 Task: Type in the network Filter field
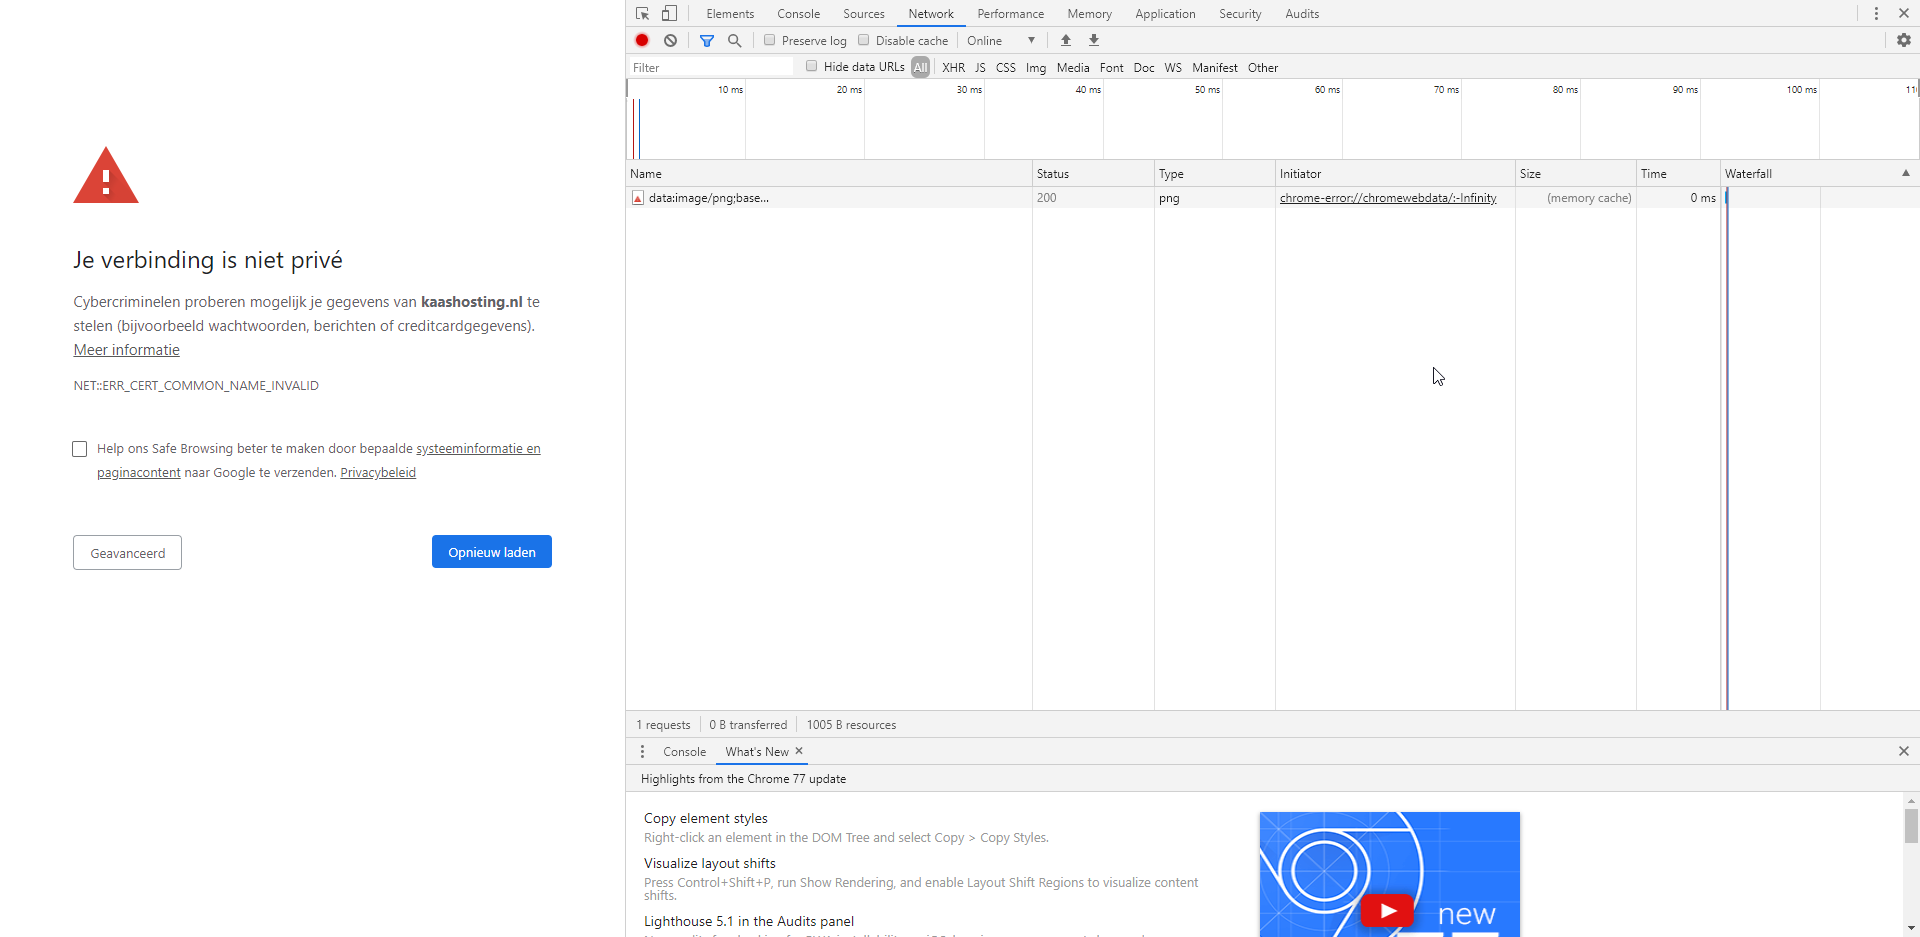pos(710,67)
